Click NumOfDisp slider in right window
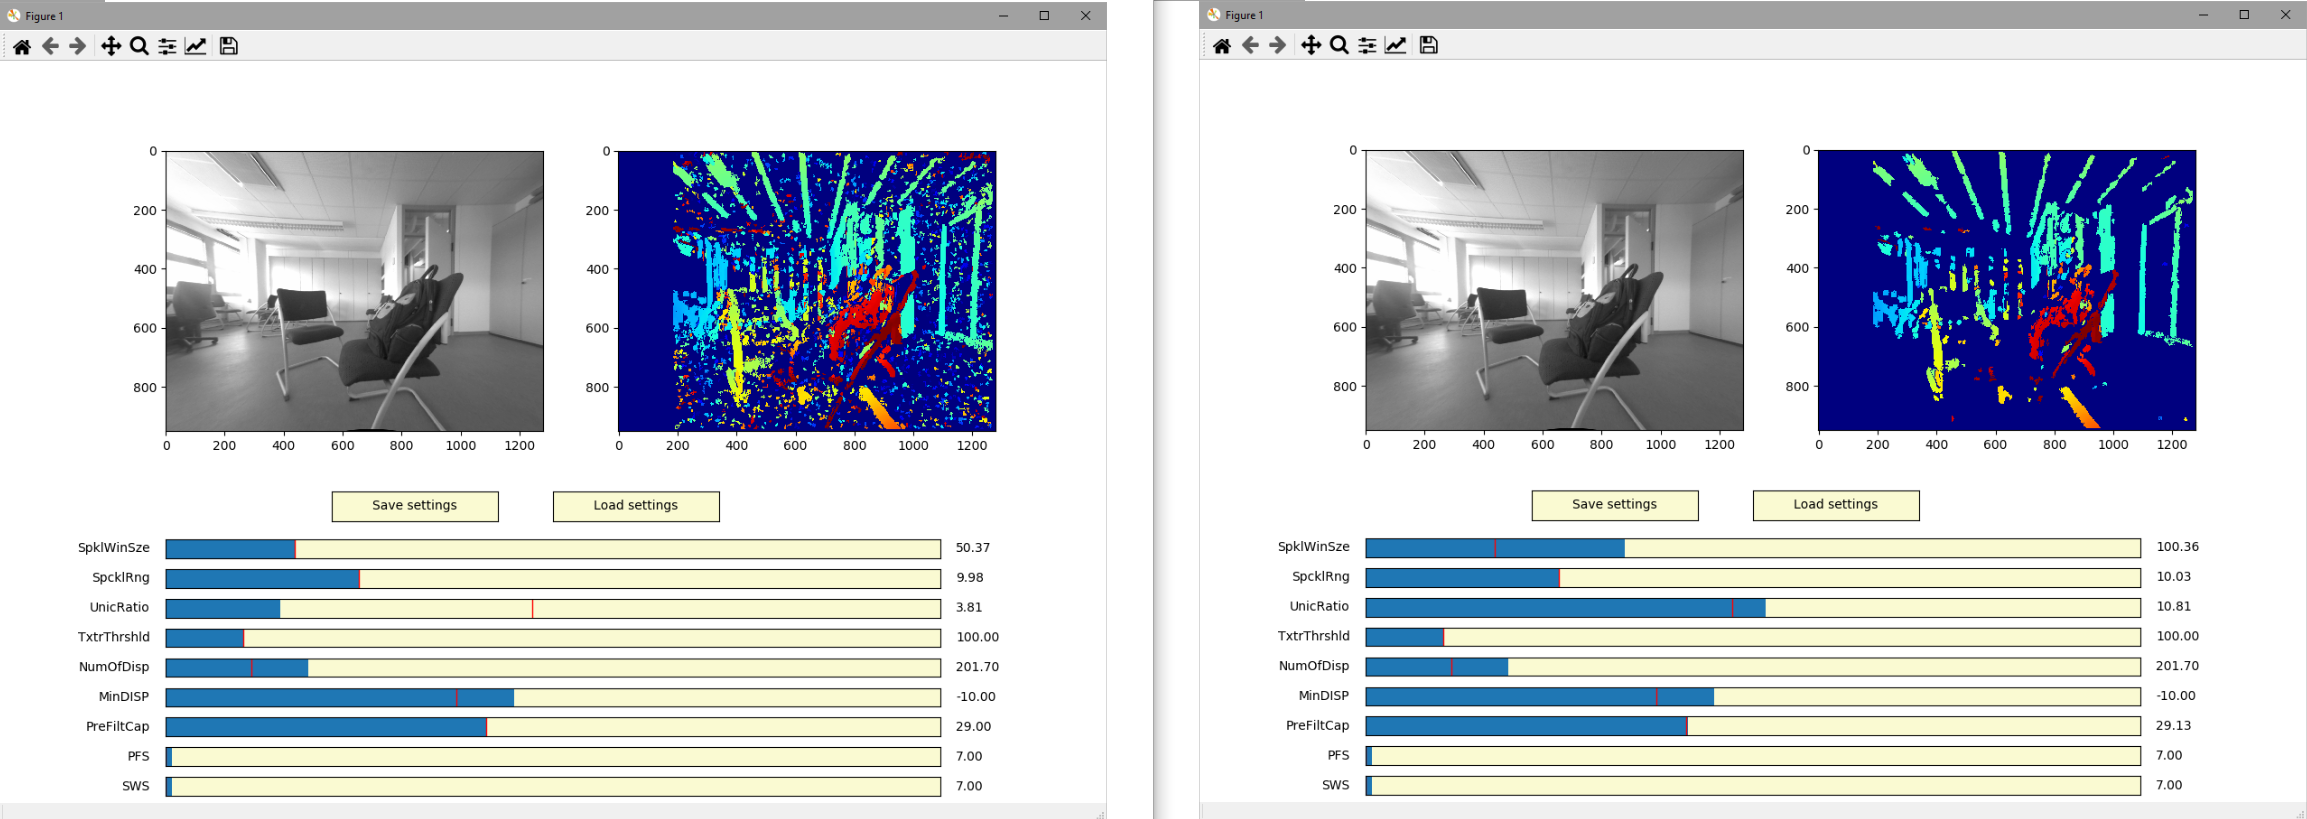The width and height of the screenshot is (2307, 819). 1752,666
